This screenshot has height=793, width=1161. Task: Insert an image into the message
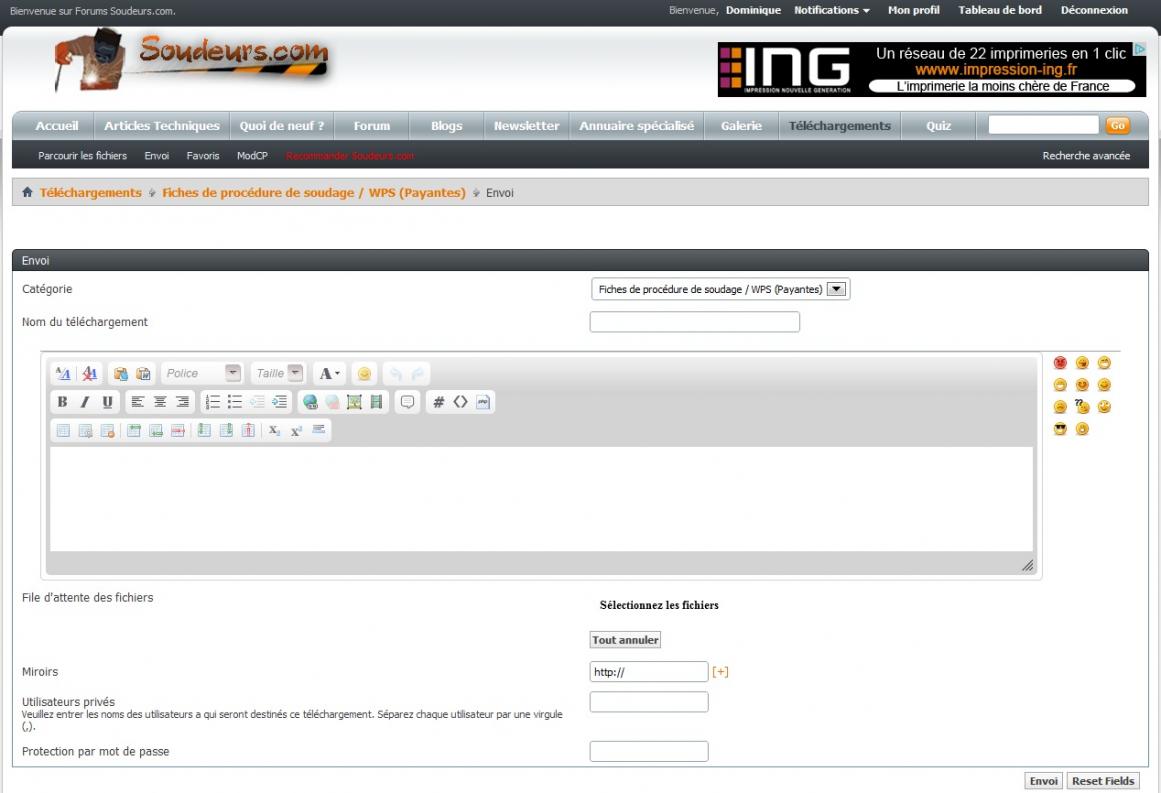pyautogui.click(x=354, y=402)
